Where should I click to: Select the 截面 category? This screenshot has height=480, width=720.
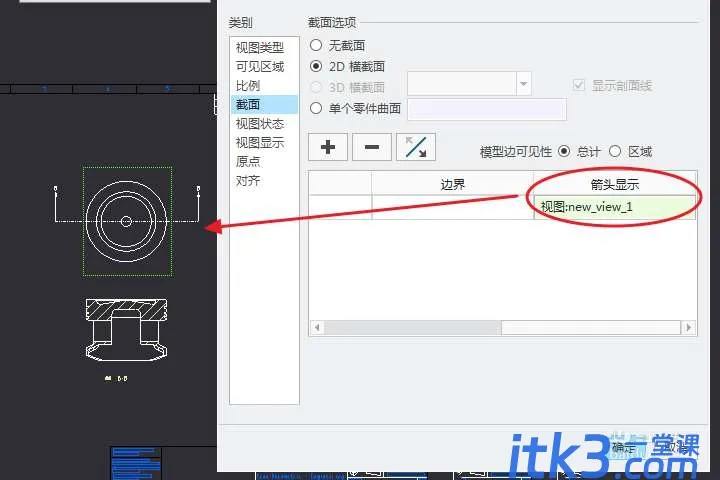(264, 105)
